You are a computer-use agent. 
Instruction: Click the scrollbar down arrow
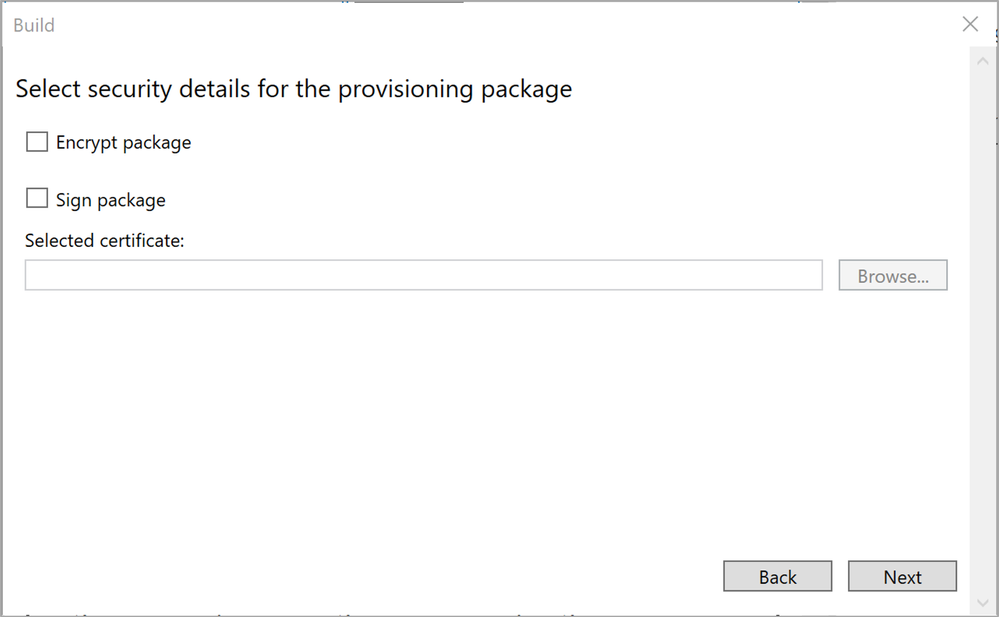coord(983,602)
